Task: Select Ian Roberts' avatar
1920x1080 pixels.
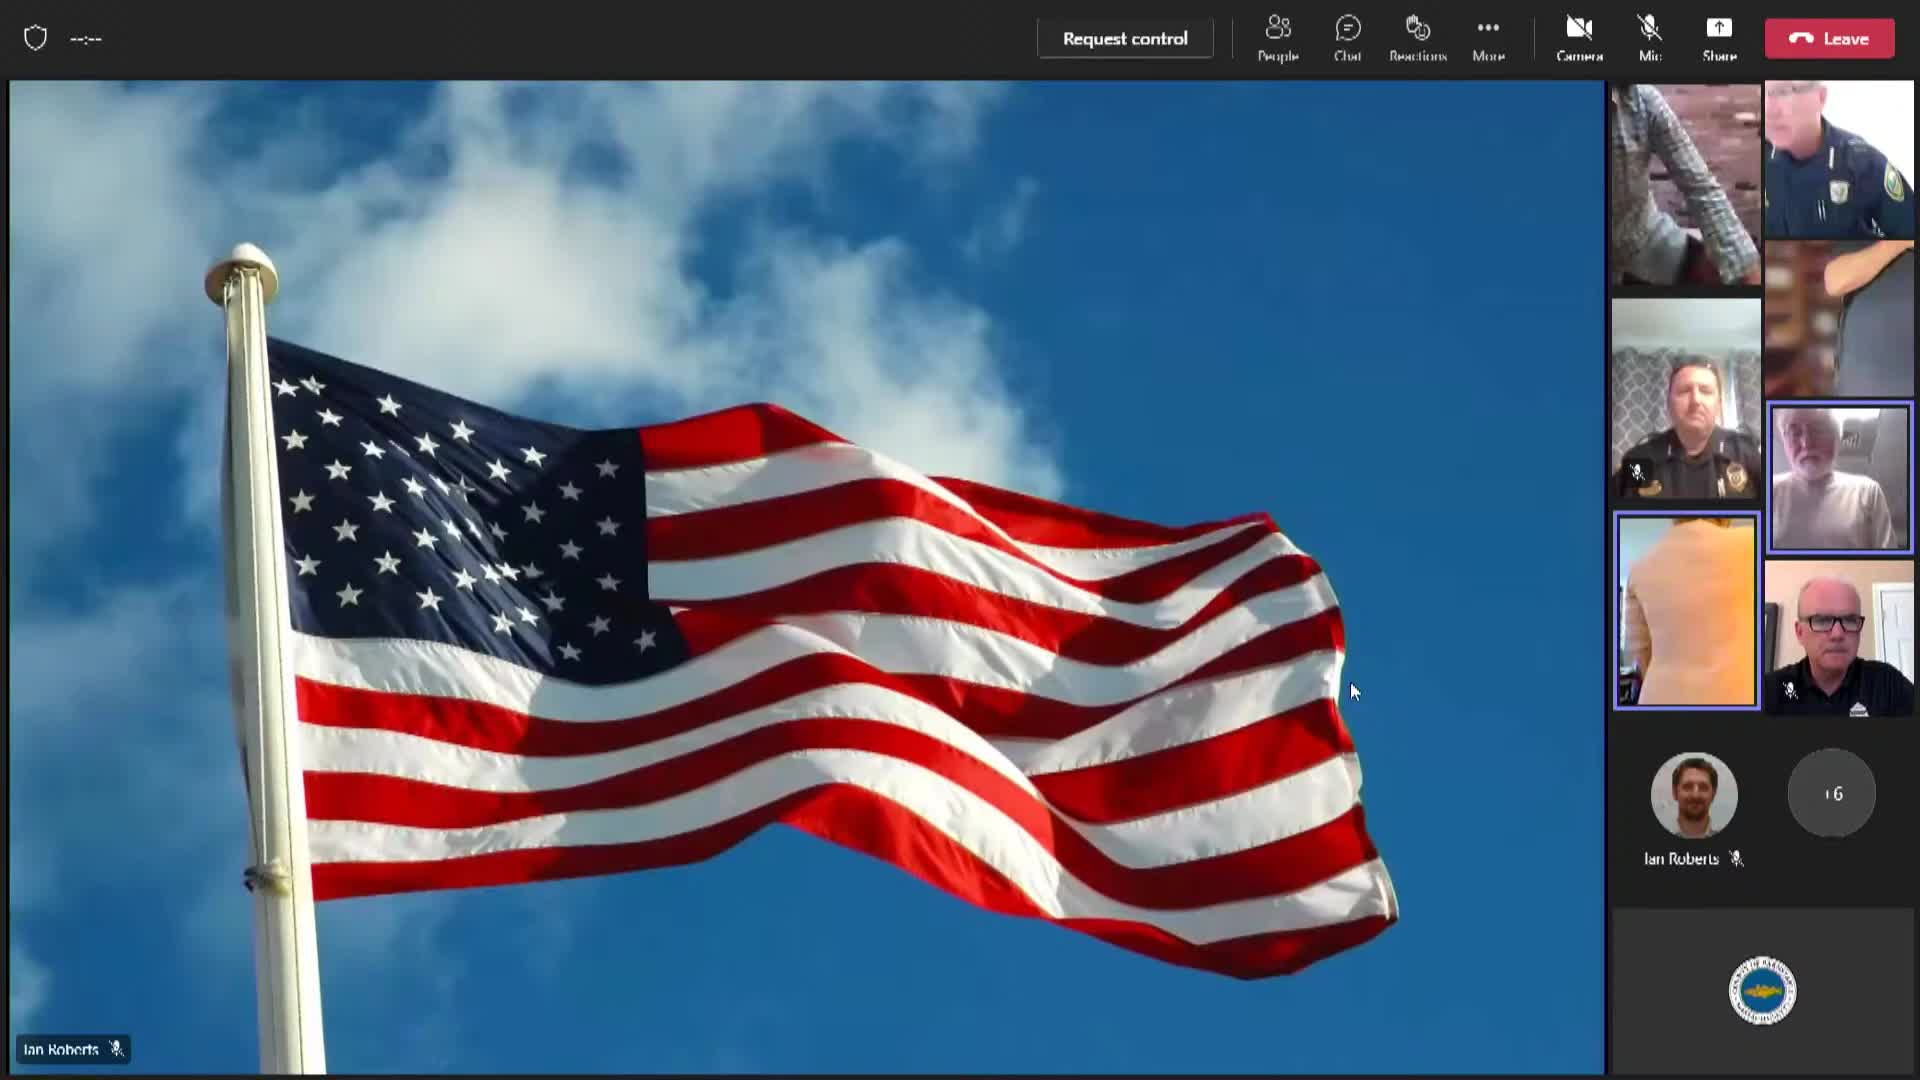Action: pos(1693,795)
